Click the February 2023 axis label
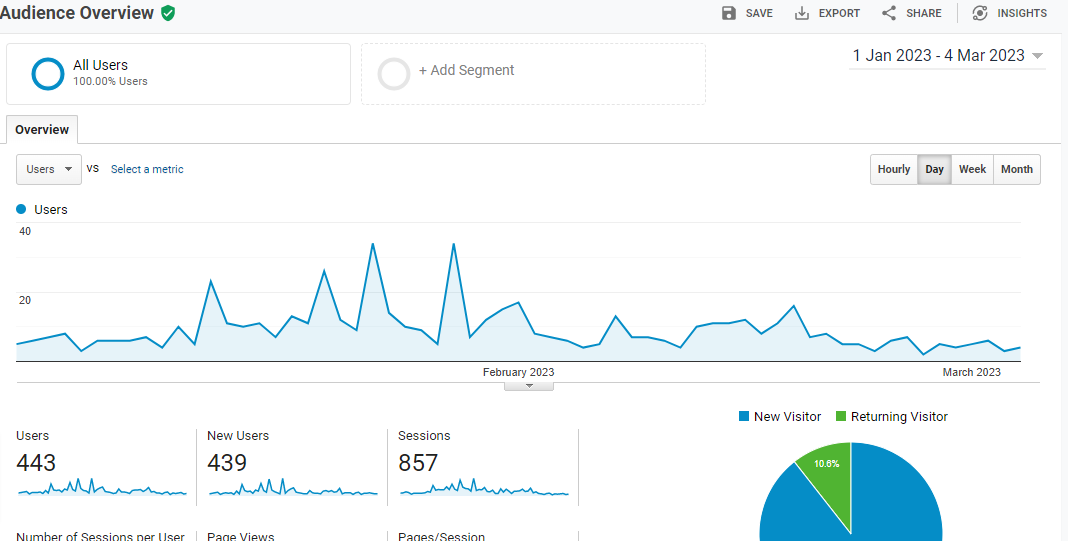1068x541 pixels. pos(518,372)
